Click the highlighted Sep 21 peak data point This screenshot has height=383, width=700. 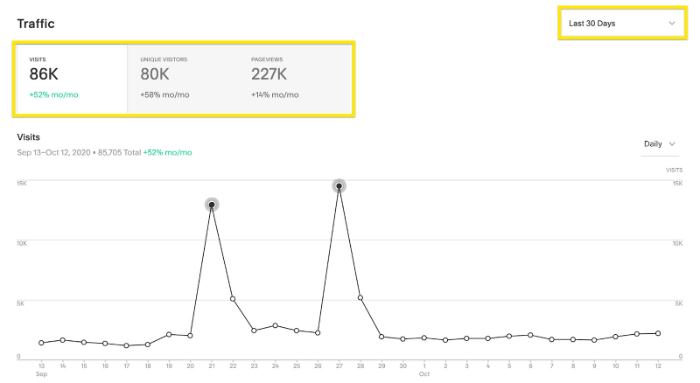(212, 205)
